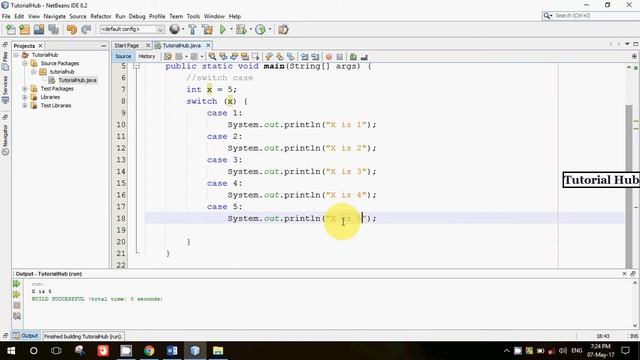Viewport: 640px width, 360px height.
Task: Open the default config dropdown
Action: pyautogui.click(x=132, y=29)
